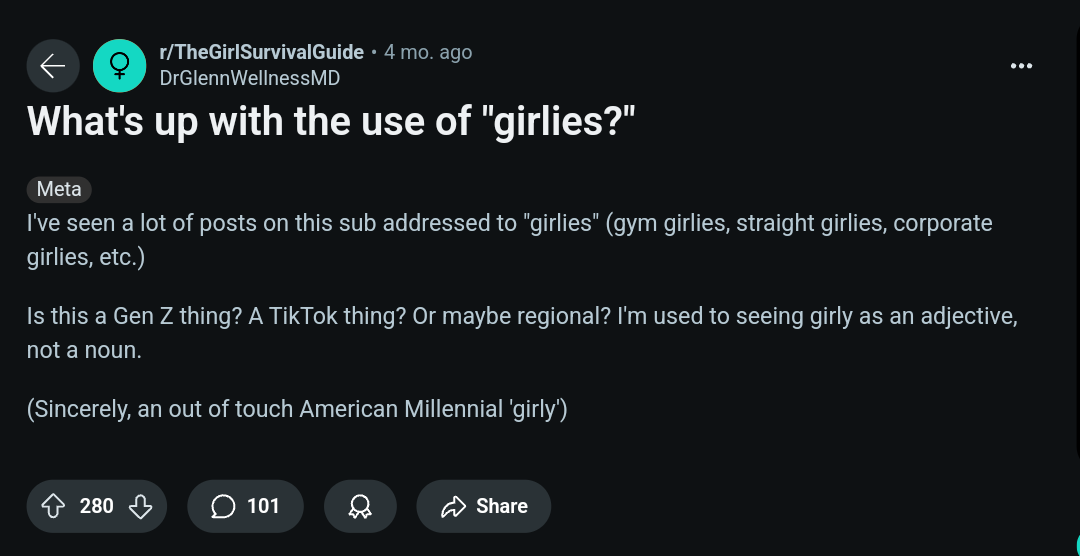Give an award using the ribbon icon
Screen dimensions: 1080x556
360,506
